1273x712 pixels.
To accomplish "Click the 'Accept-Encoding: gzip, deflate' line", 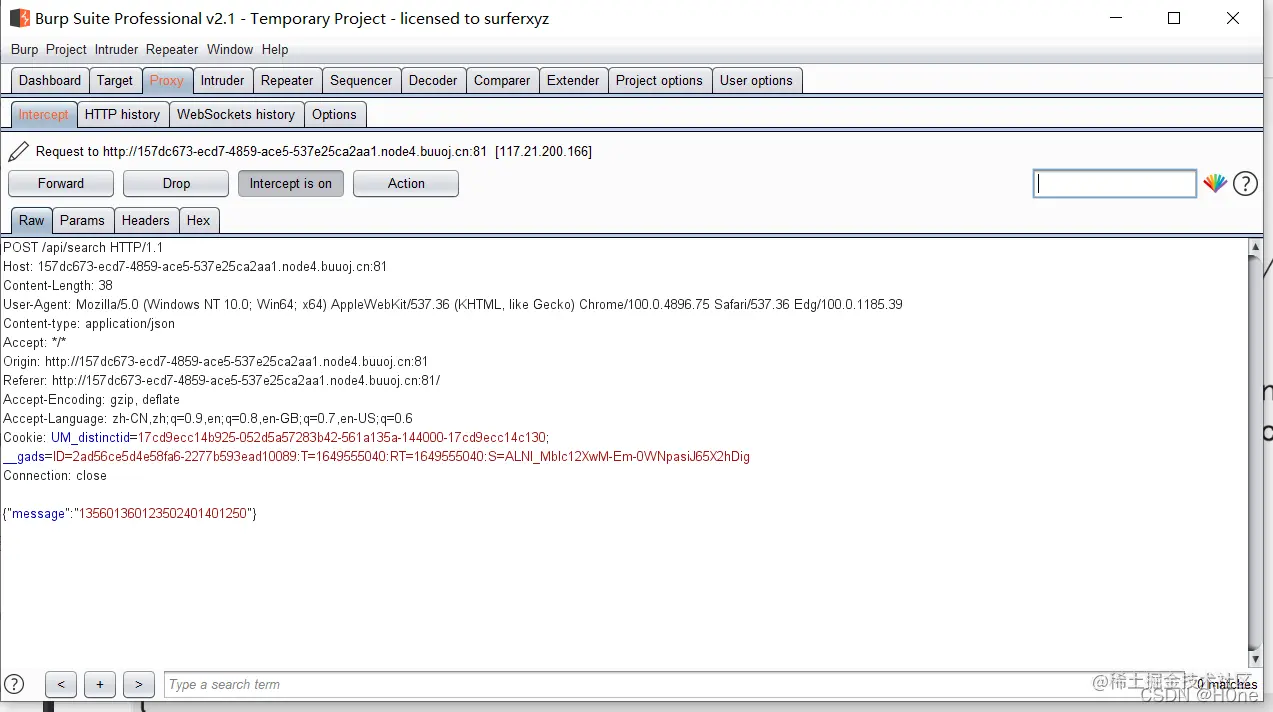I will pyautogui.click(x=92, y=399).
